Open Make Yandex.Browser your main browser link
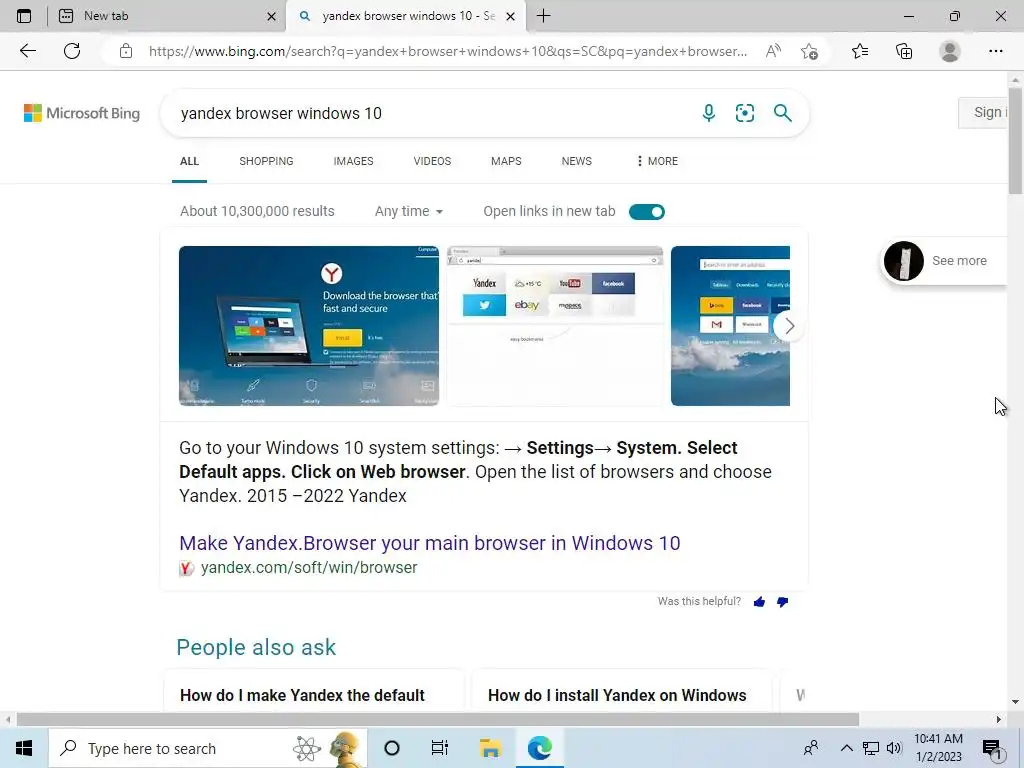Screen dimensions: 1024x768 [x=430, y=543]
